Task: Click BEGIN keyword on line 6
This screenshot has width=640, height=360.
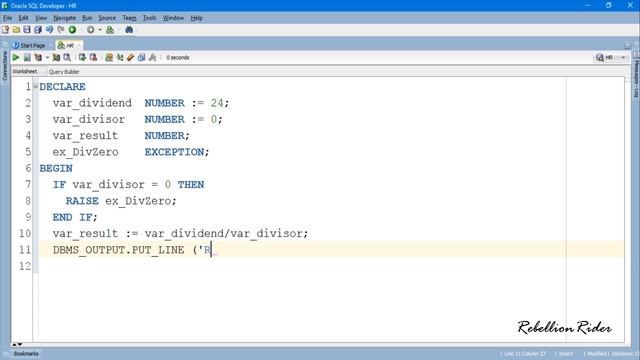Action: pyautogui.click(x=56, y=168)
